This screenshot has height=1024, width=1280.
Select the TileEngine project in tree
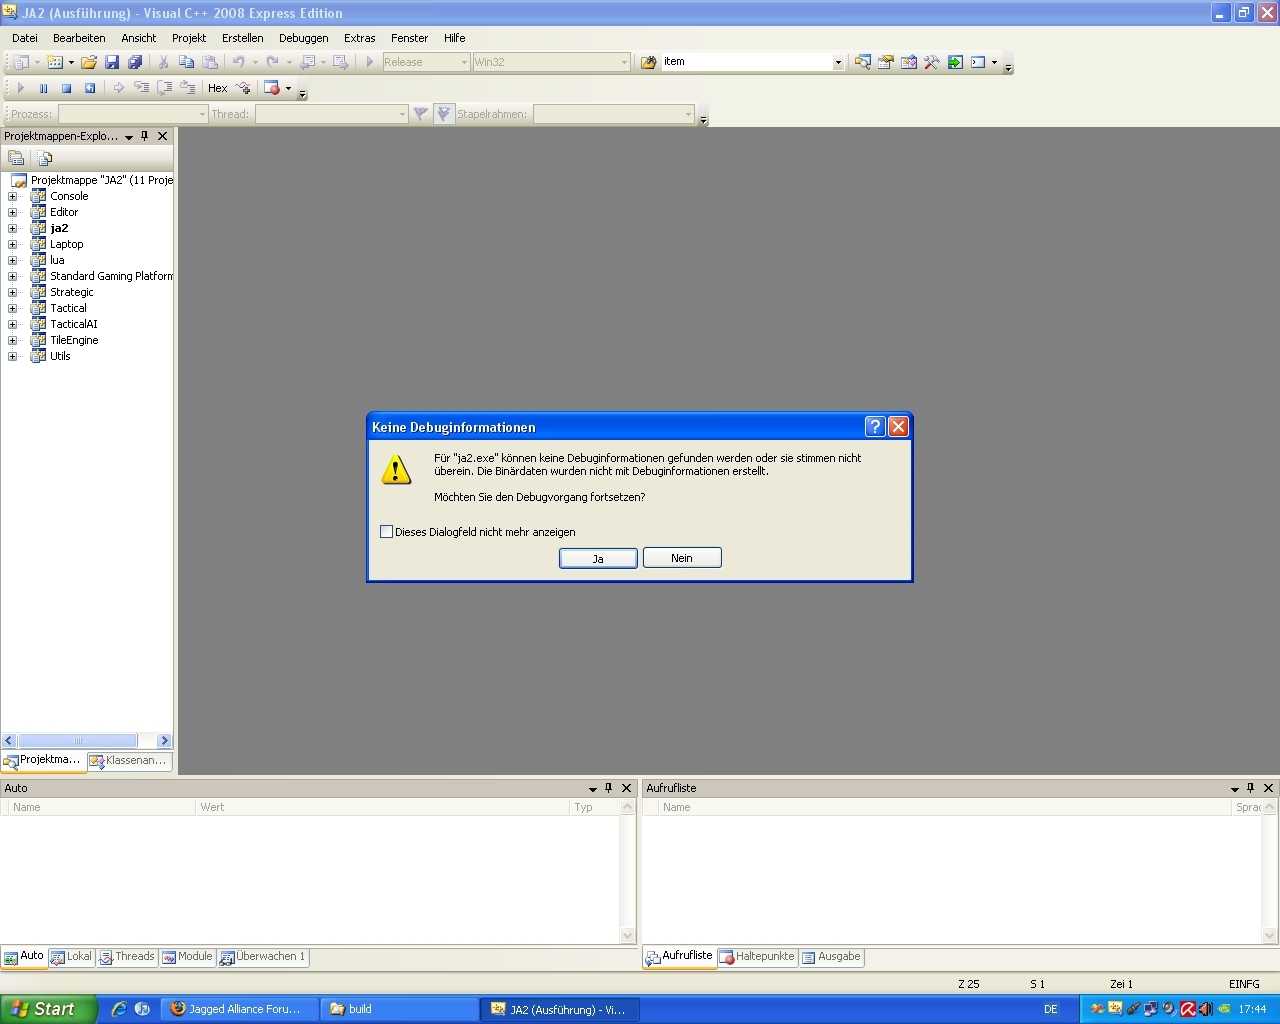click(x=74, y=340)
